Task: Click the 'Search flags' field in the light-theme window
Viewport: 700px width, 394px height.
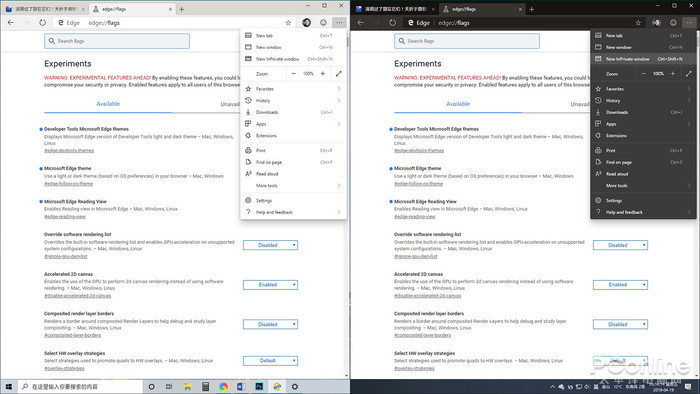Action: click(117, 41)
